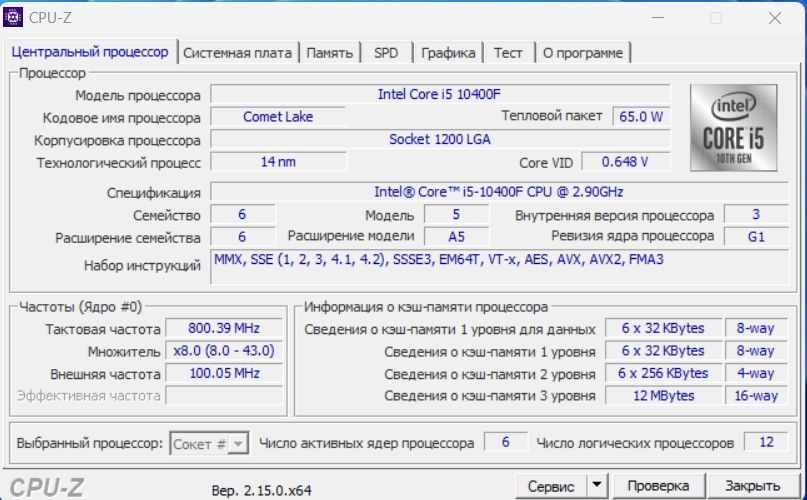Image resolution: width=807 pixels, height=500 pixels.
Task: Click the Intel Core i5 10th Gen logo
Action: [733, 128]
